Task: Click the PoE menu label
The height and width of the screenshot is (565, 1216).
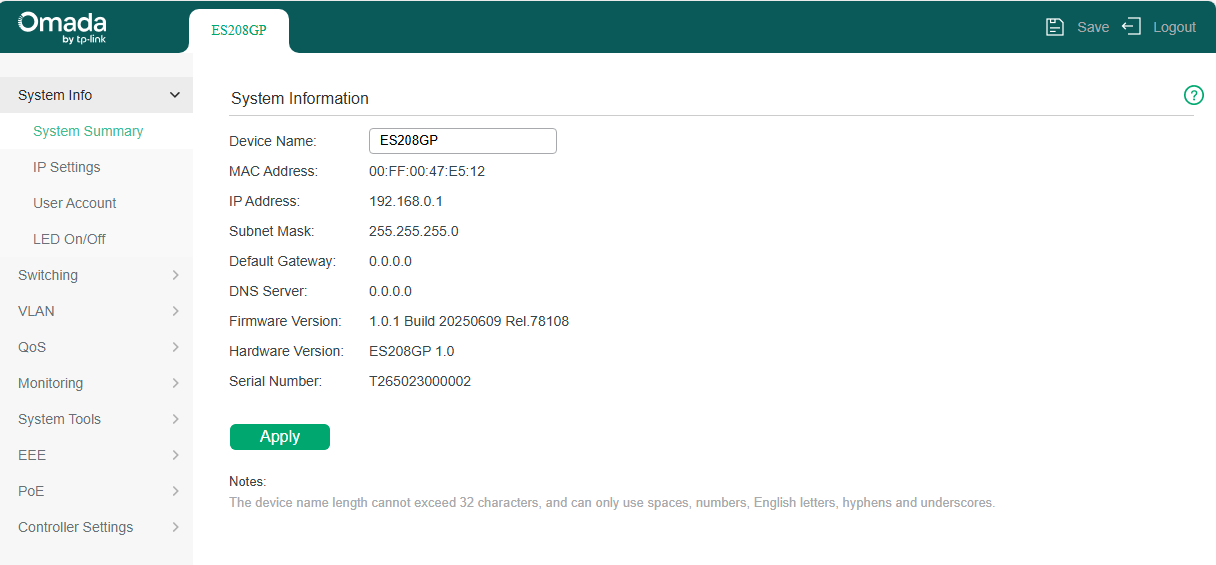Action: (x=31, y=491)
